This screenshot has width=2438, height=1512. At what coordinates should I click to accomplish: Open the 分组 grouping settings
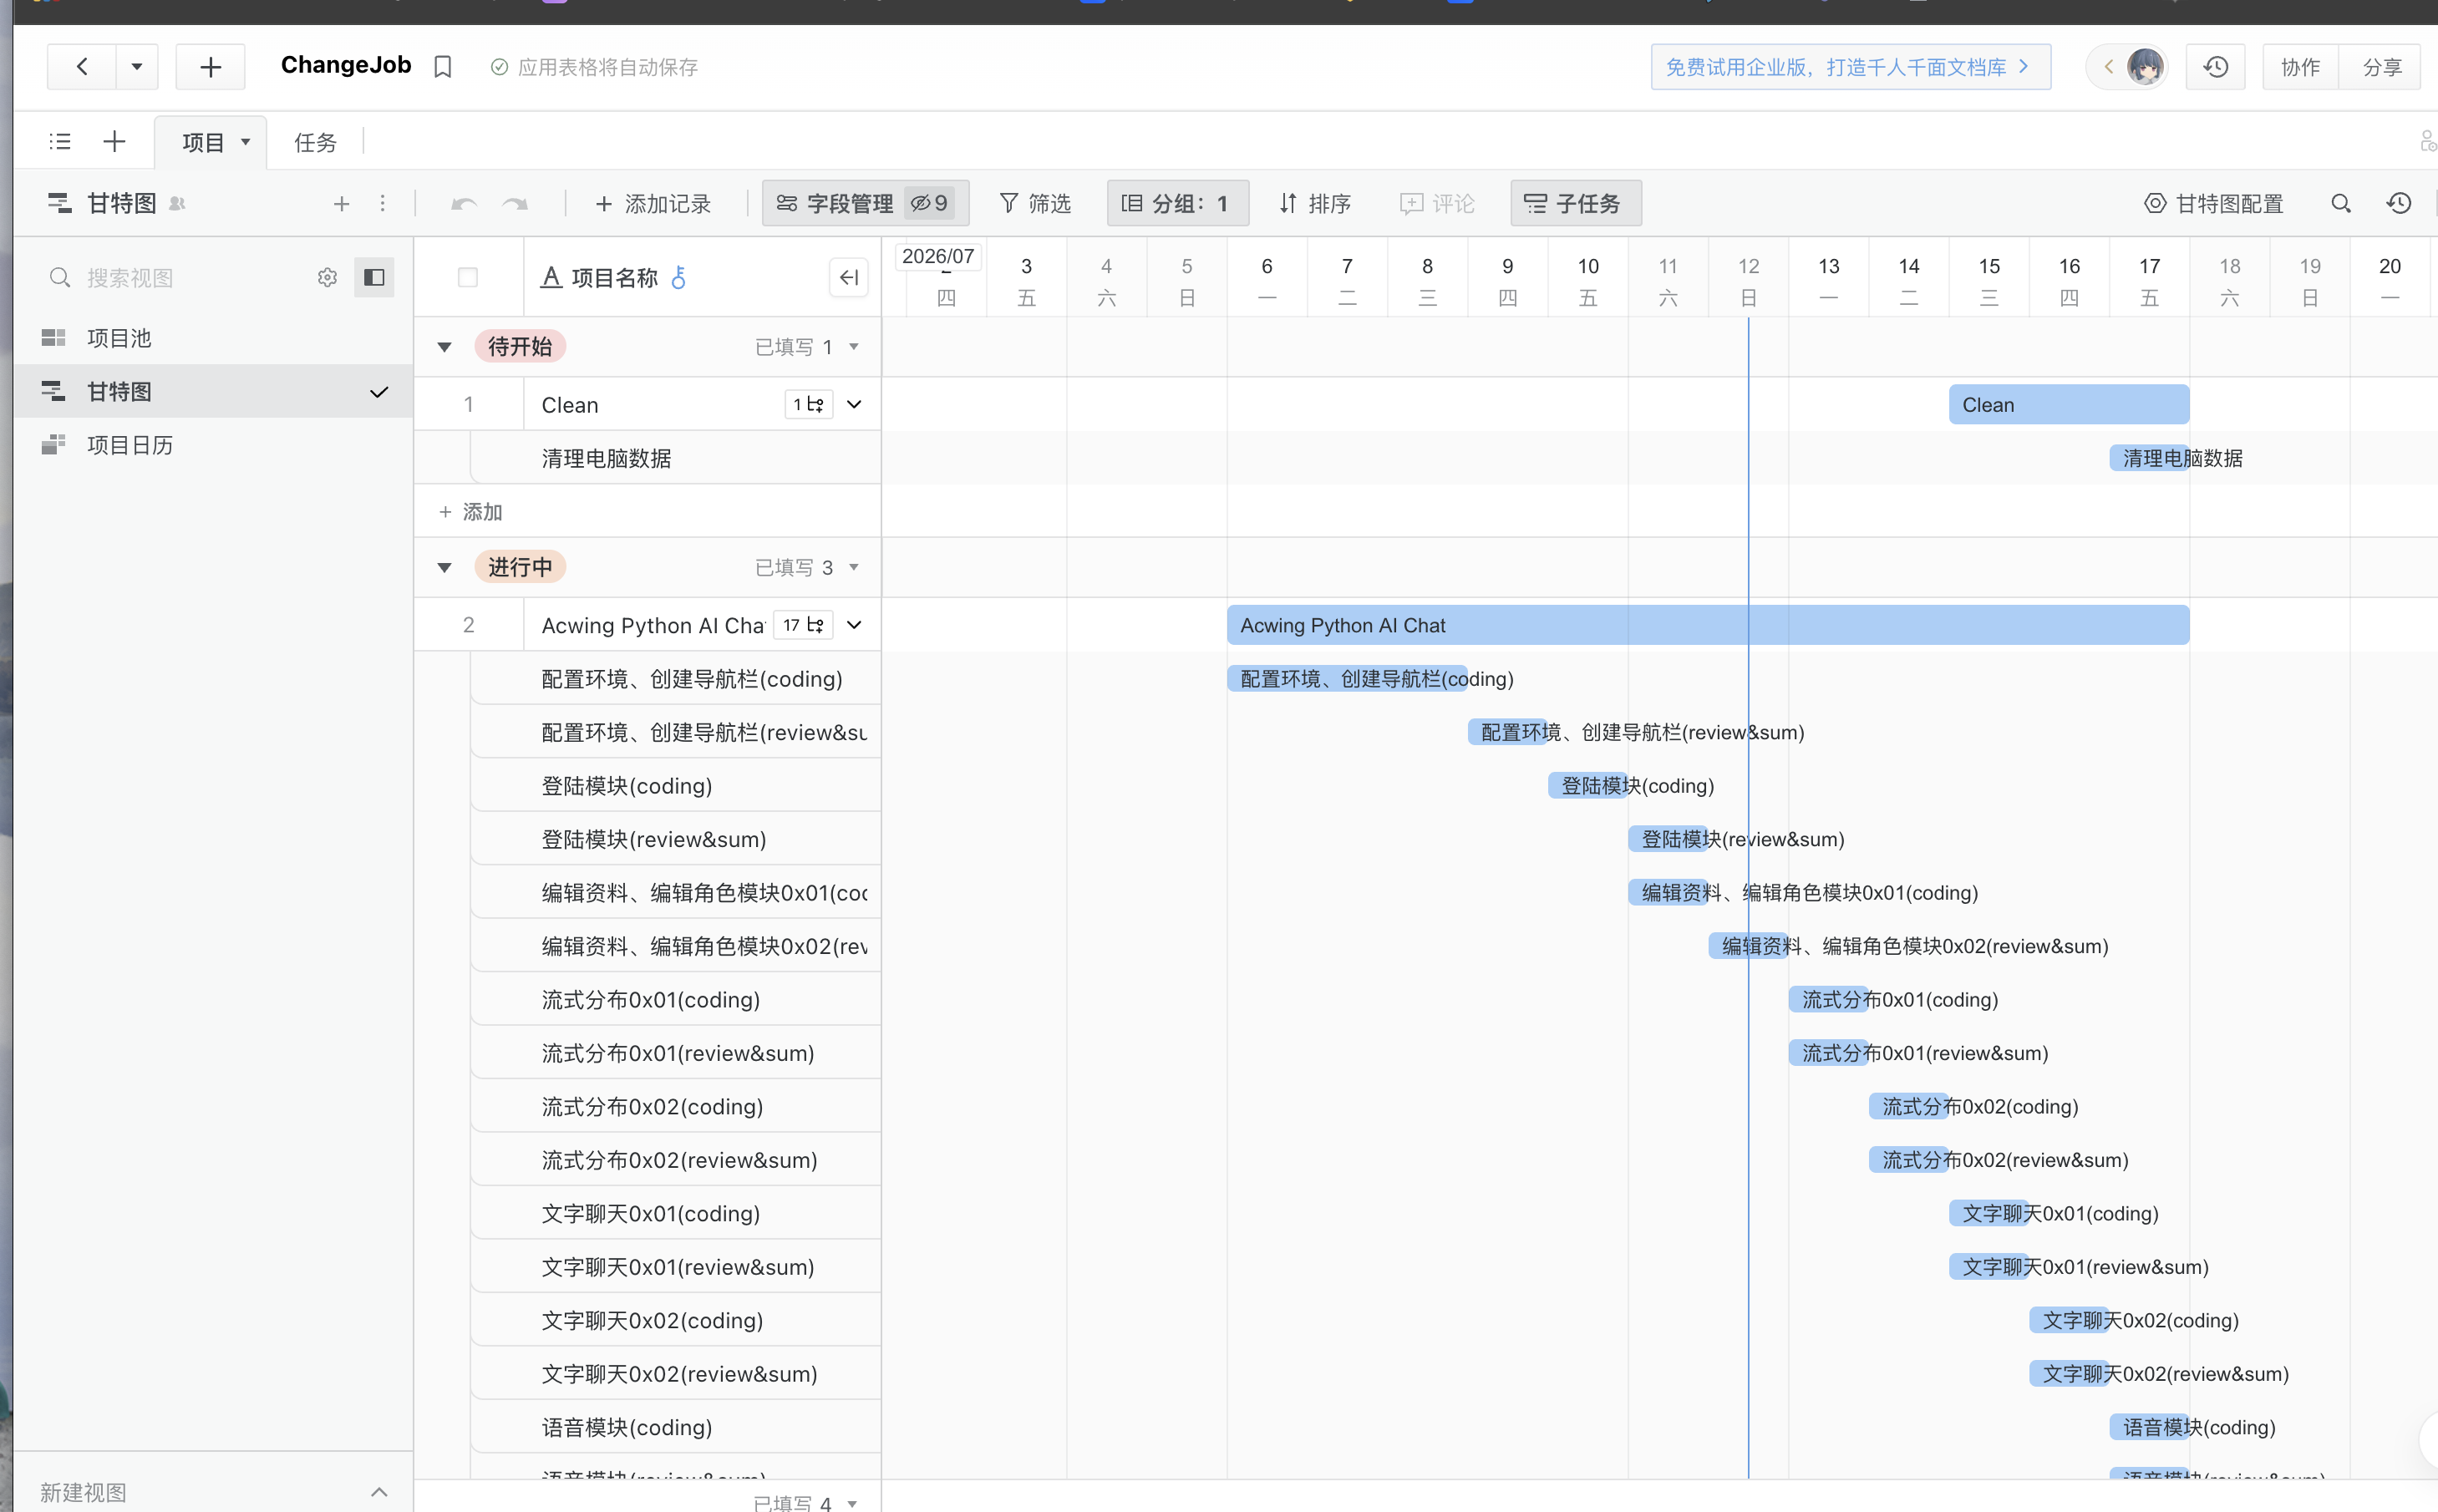pos(1177,204)
